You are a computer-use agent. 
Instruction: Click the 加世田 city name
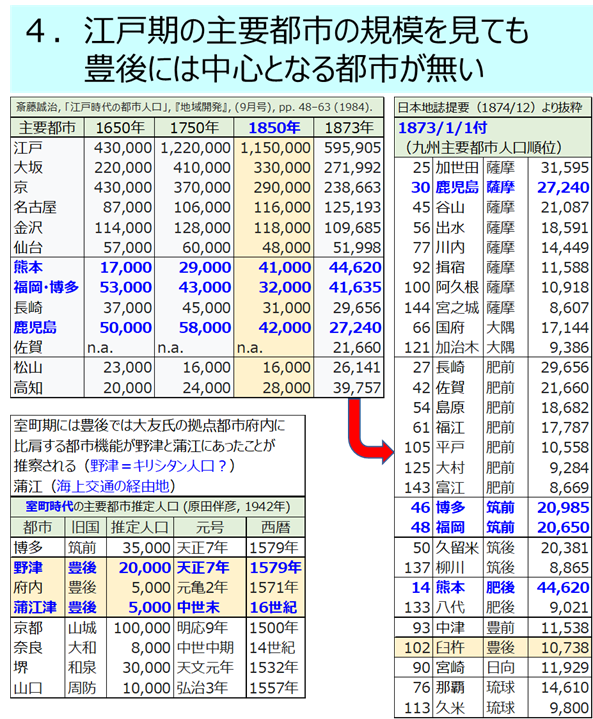(457, 168)
